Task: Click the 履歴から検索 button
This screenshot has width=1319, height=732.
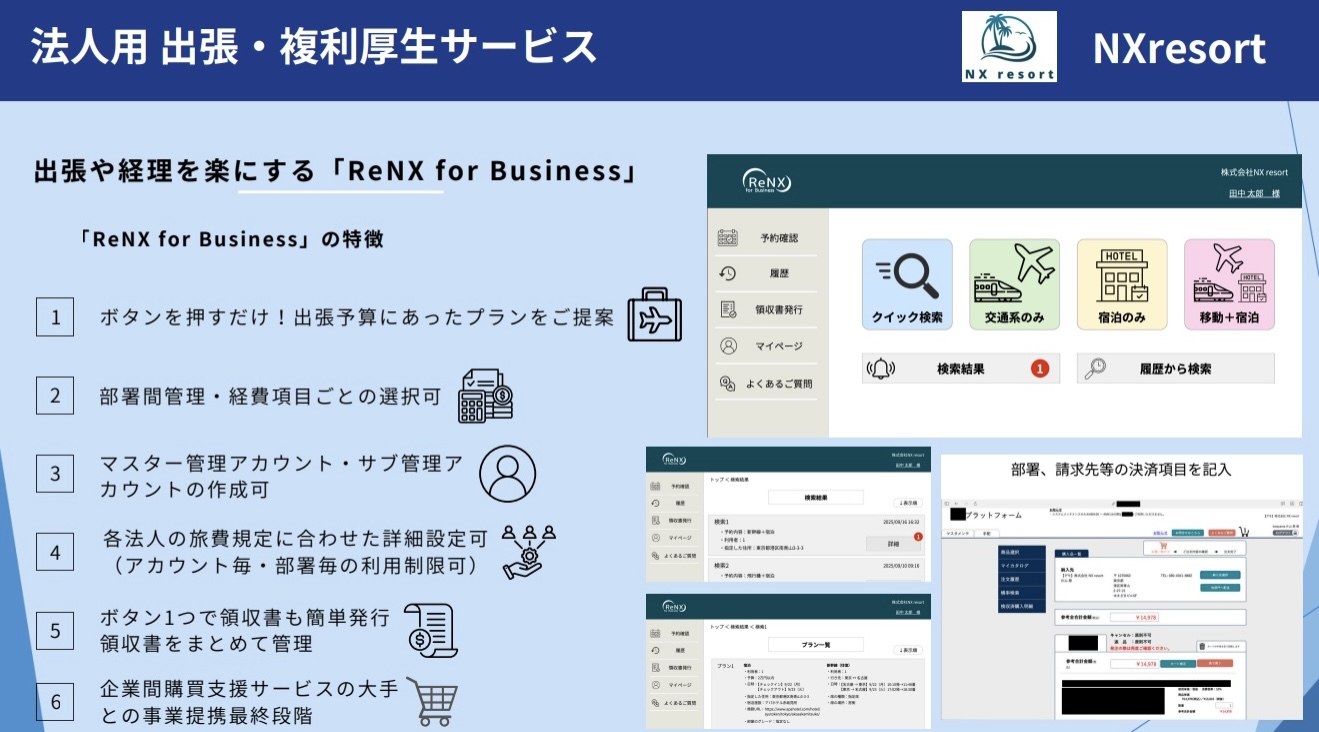Action: [1176, 369]
